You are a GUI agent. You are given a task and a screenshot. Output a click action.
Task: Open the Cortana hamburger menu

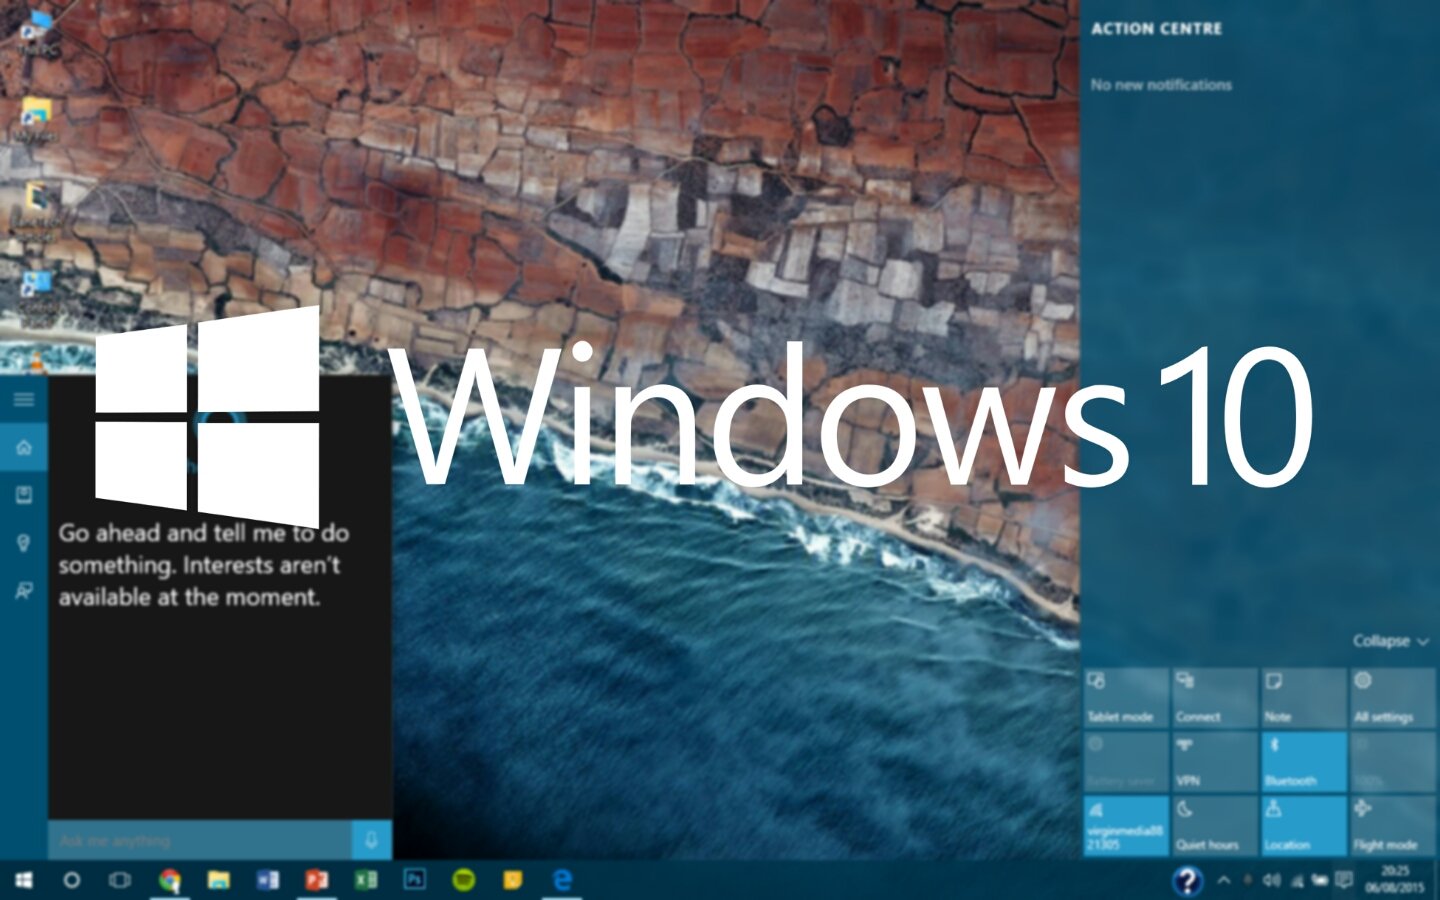24,400
